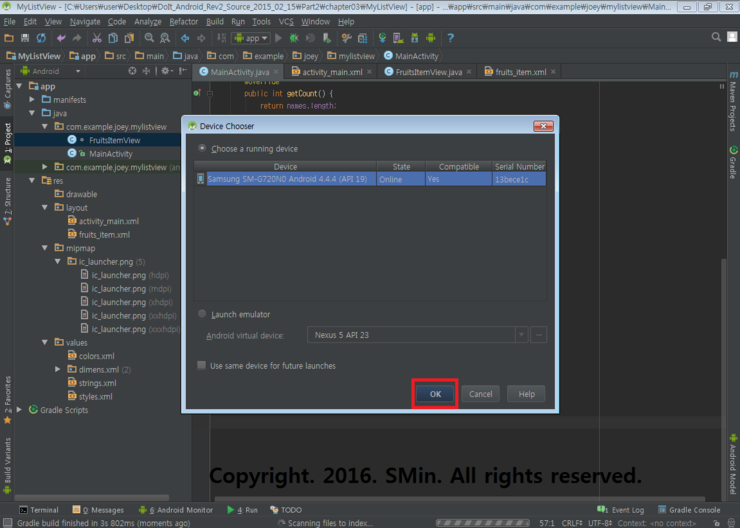Image resolution: width=740 pixels, height=528 pixels.
Task: Click the Save All toolbar icon
Action: point(25,38)
